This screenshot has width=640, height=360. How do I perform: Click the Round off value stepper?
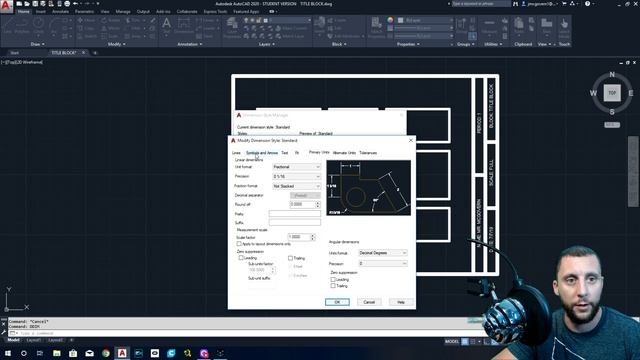click(x=318, y=204)
